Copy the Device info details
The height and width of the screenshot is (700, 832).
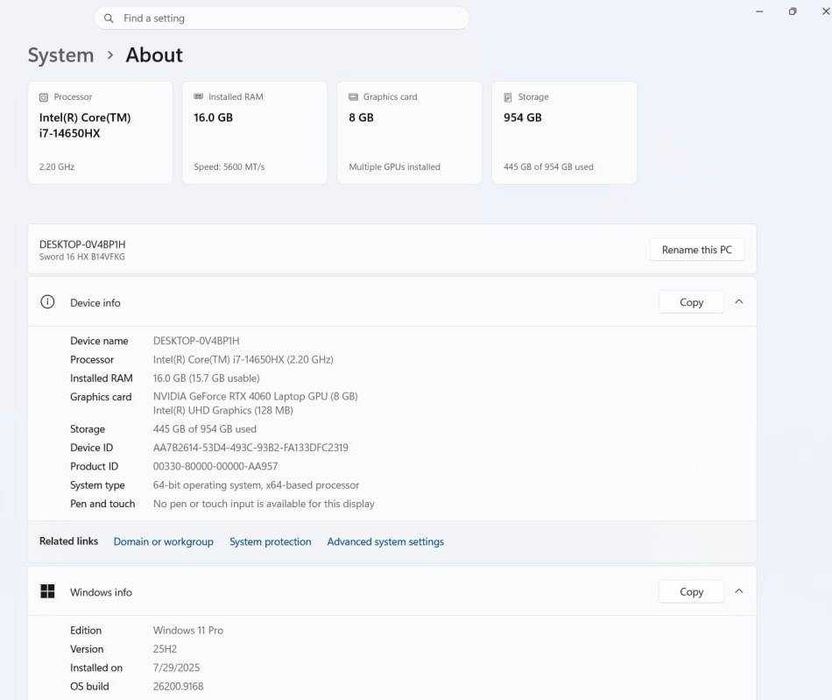click(x=691, y=302)
